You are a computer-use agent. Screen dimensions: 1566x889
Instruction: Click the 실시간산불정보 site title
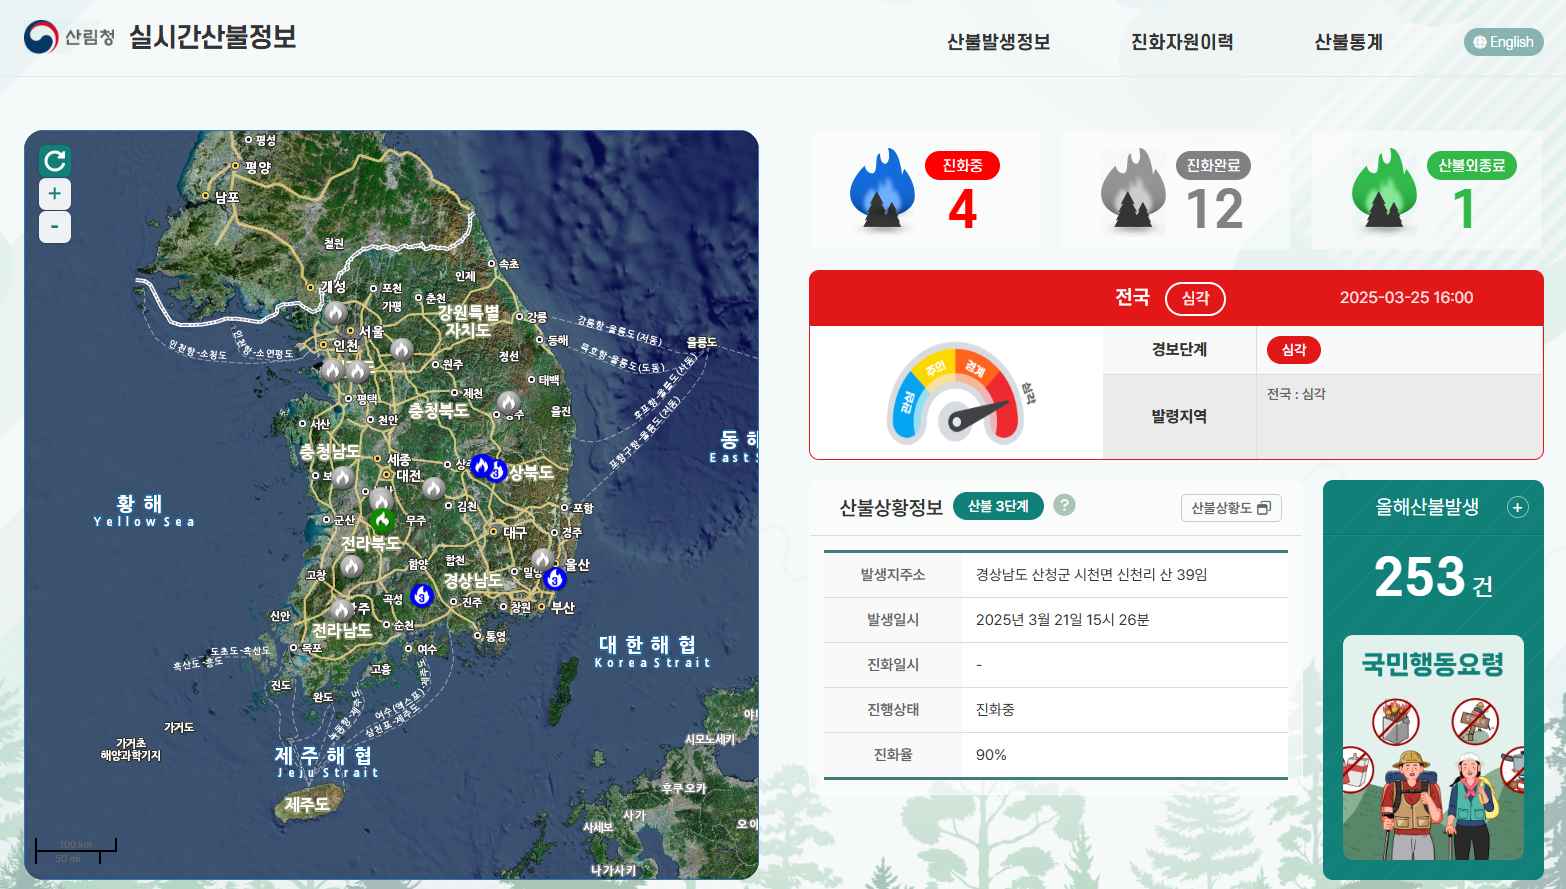click(x=212, y=37)
